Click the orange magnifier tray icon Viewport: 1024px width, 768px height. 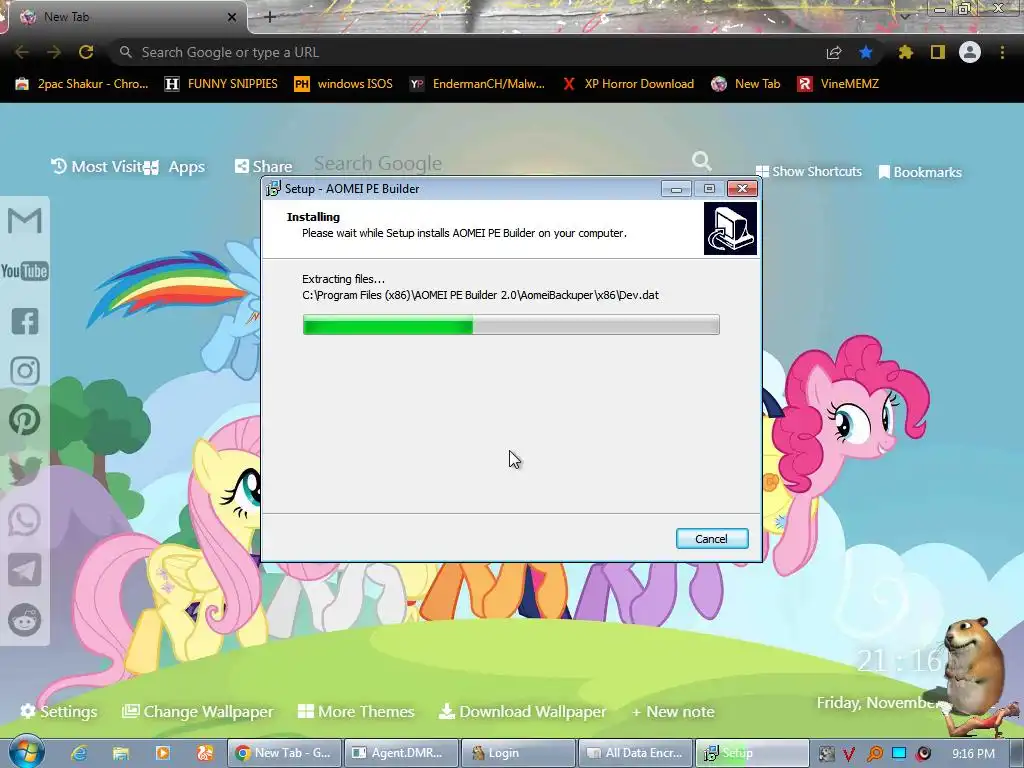874,754
